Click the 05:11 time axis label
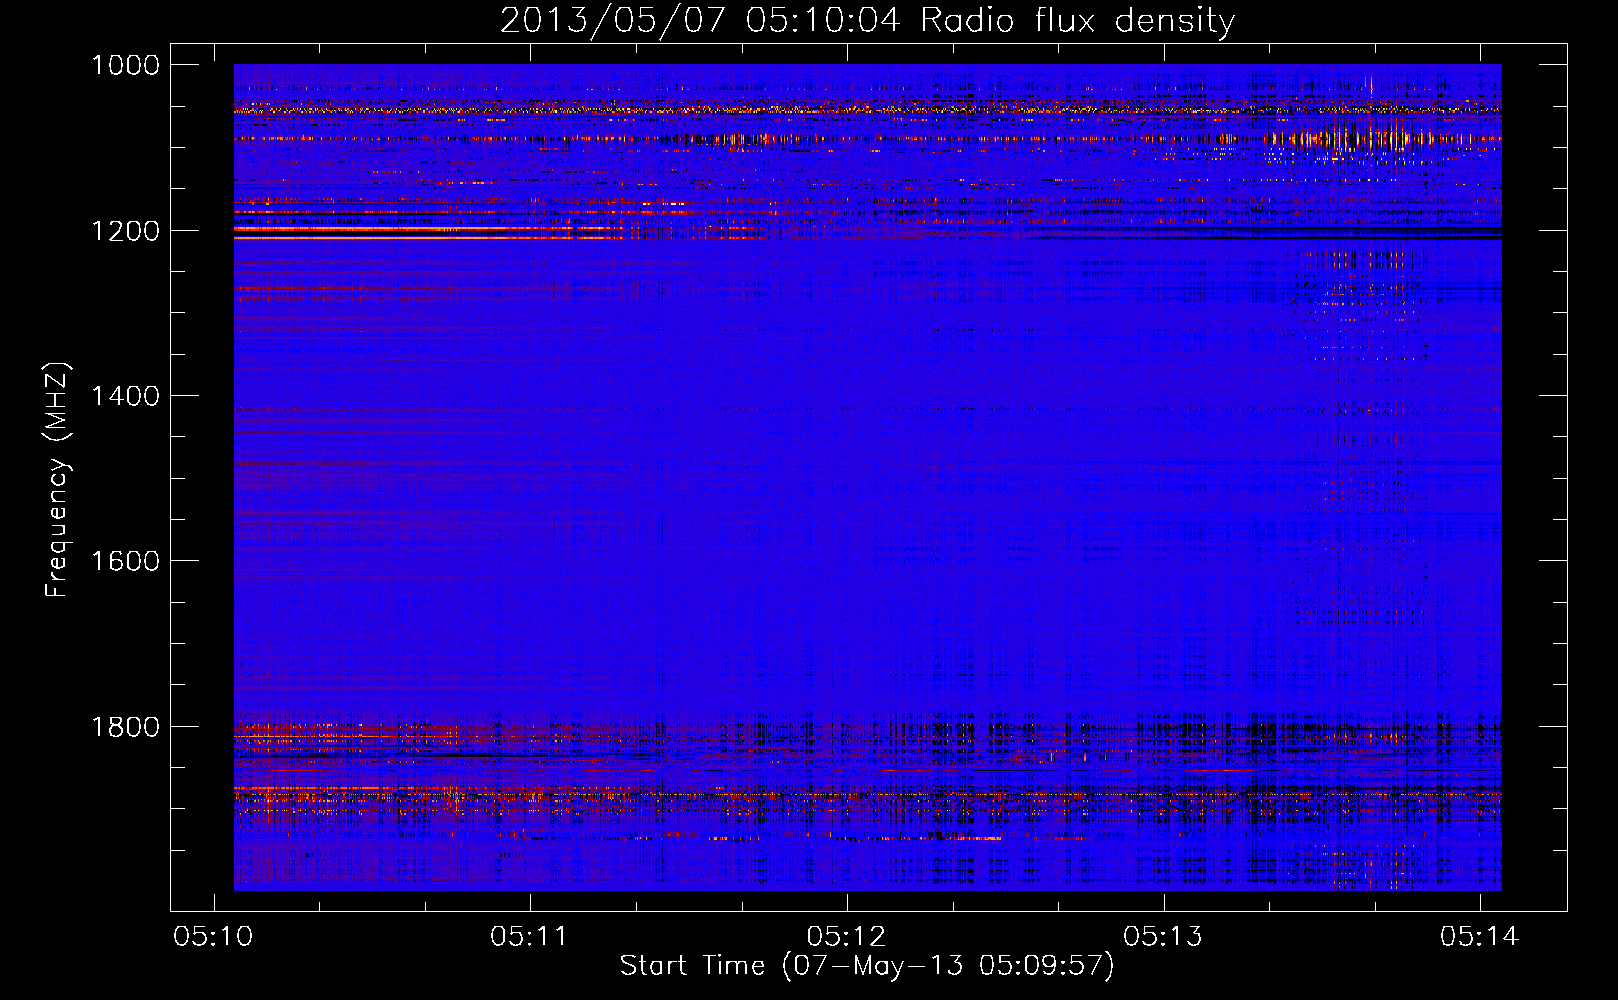The image size is (1618, 1000). 529,937
